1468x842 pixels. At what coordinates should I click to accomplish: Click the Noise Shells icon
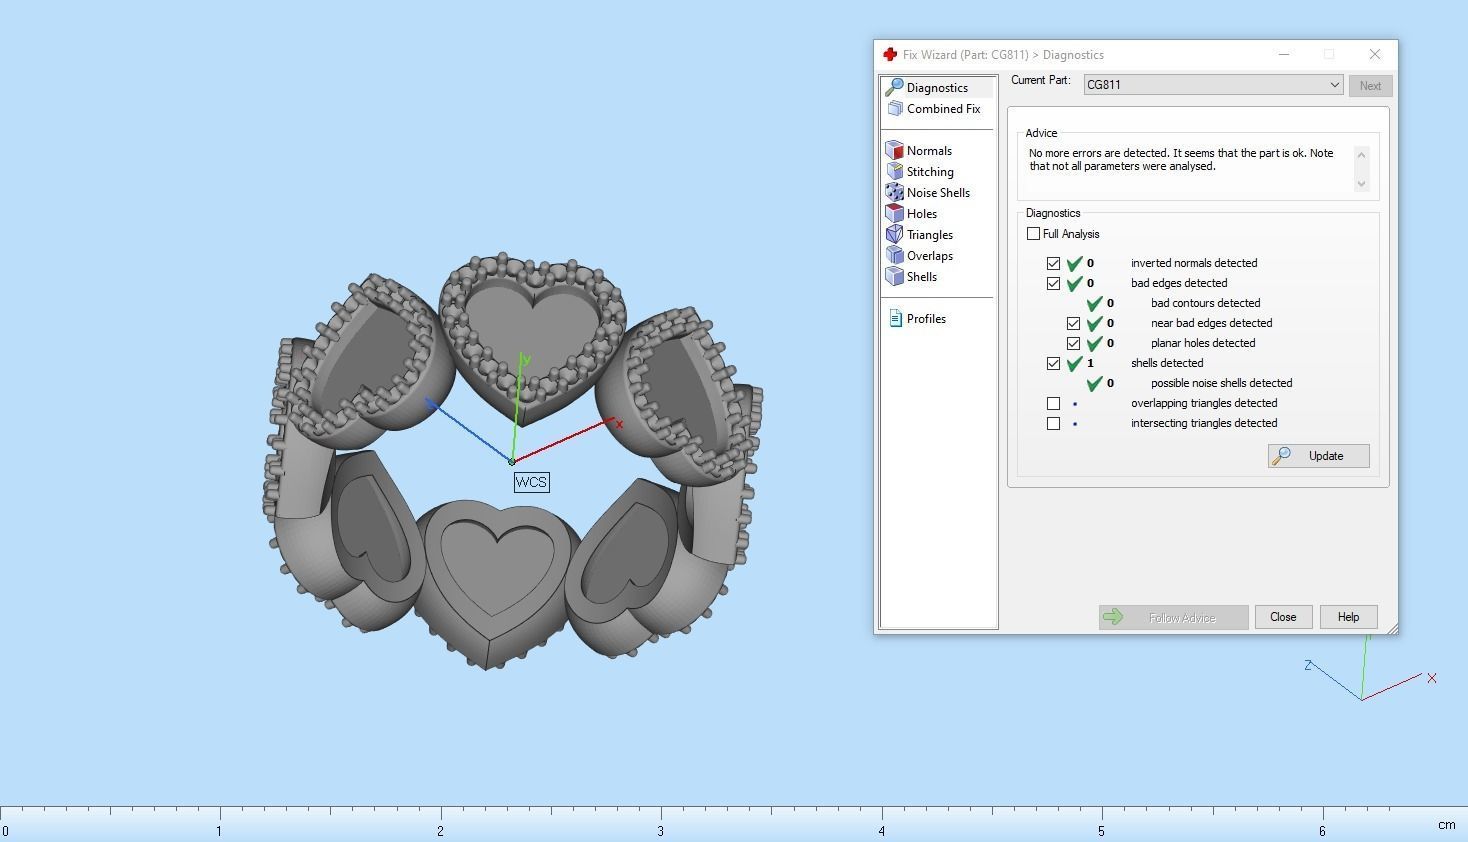[x=895, y=193]
